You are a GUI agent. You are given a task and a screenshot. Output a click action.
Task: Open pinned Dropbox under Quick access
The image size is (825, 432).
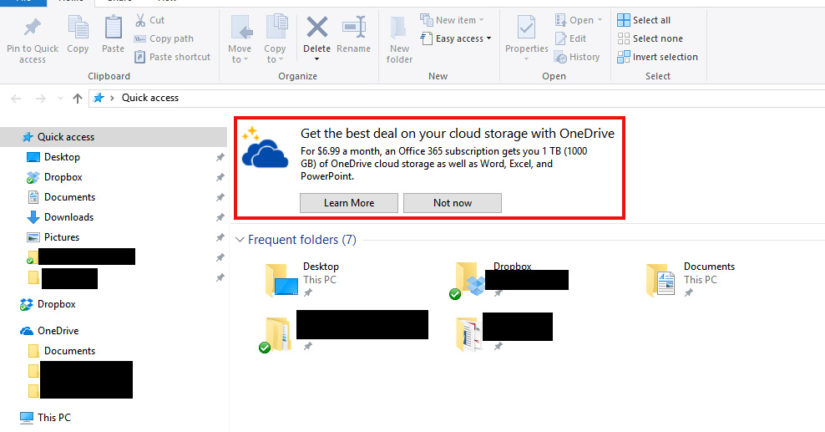63,177
